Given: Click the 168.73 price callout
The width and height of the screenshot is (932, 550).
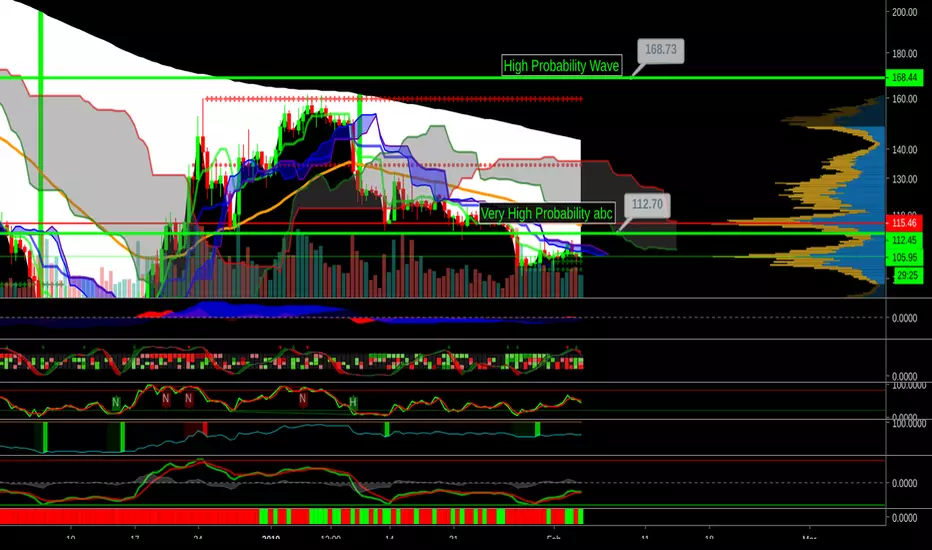Looking at the screenshot, I should tap(660, 50).
